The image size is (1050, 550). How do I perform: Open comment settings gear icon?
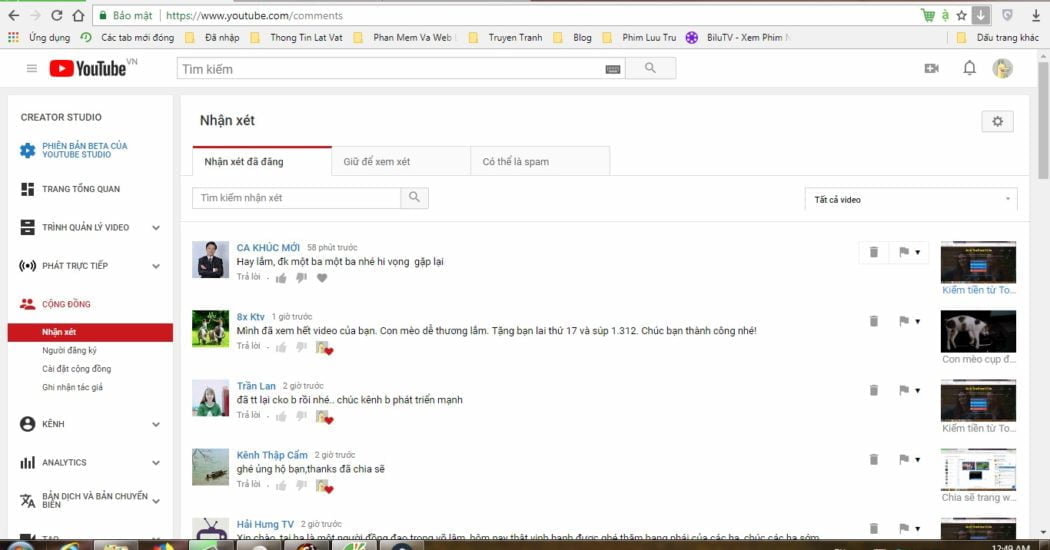click(x=997, y=121)
